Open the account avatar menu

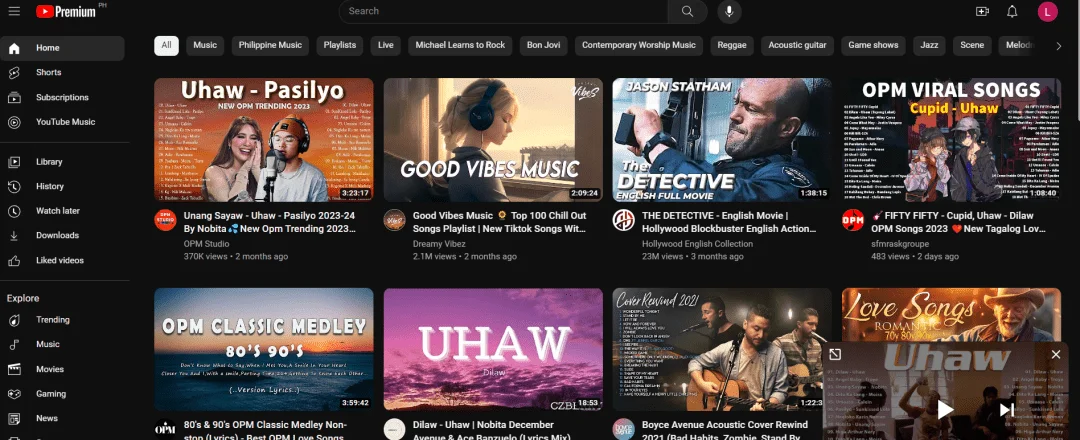(x=1048, y=11)
